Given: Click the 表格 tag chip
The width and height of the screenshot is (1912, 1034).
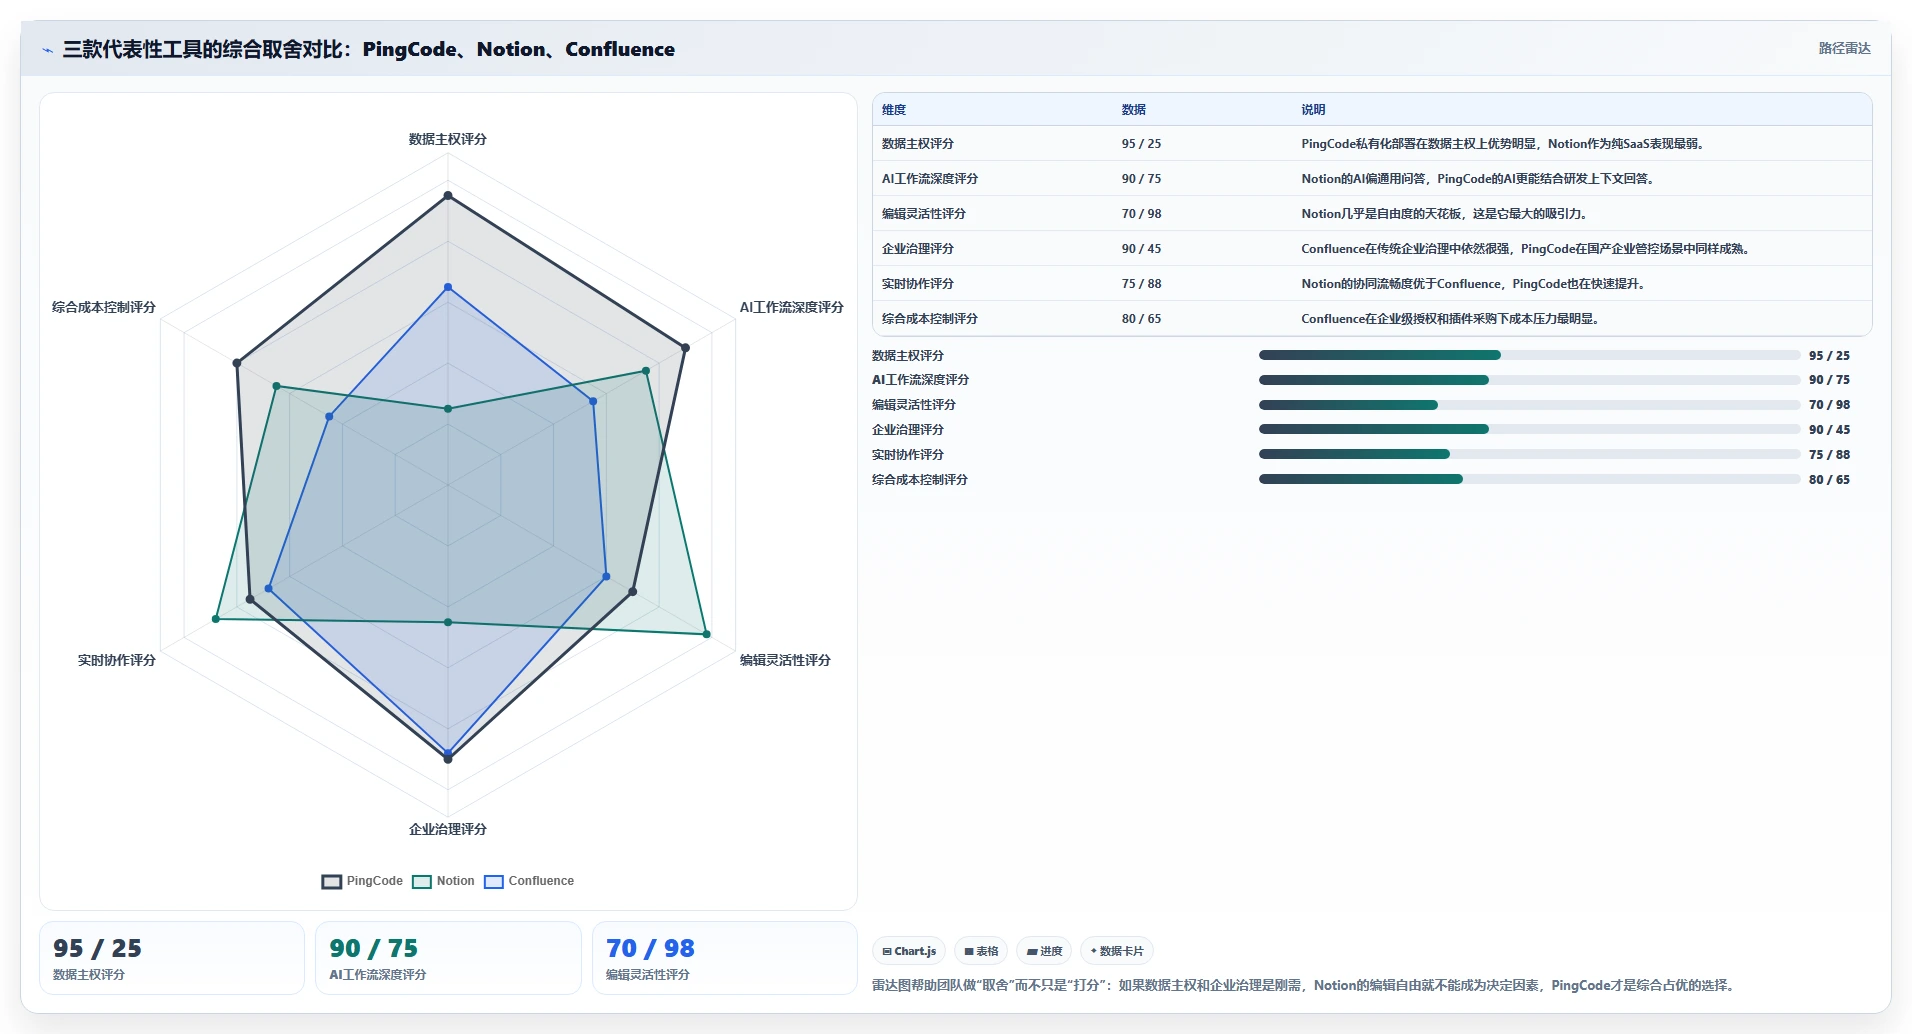Looking at the screenshot, I should pyautogui.click(x=981, y=951).
